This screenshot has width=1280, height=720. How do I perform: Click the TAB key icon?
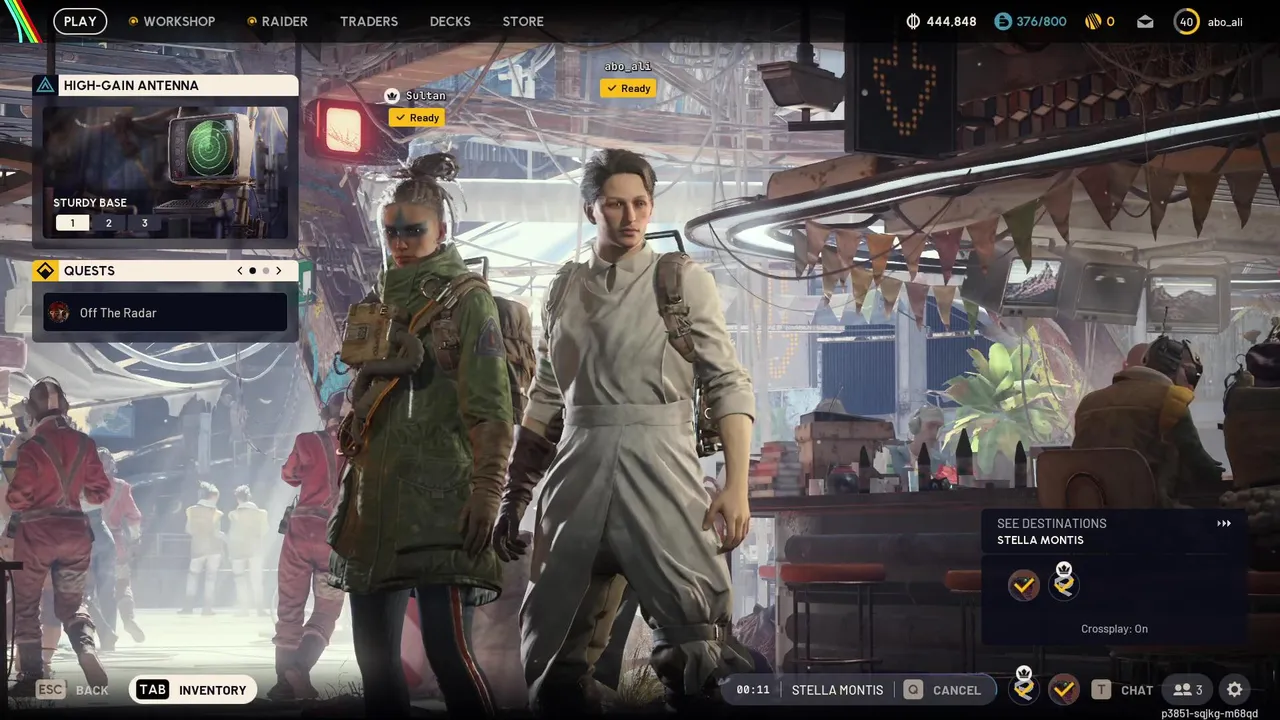pyautogui.click(x=153, y=689)
